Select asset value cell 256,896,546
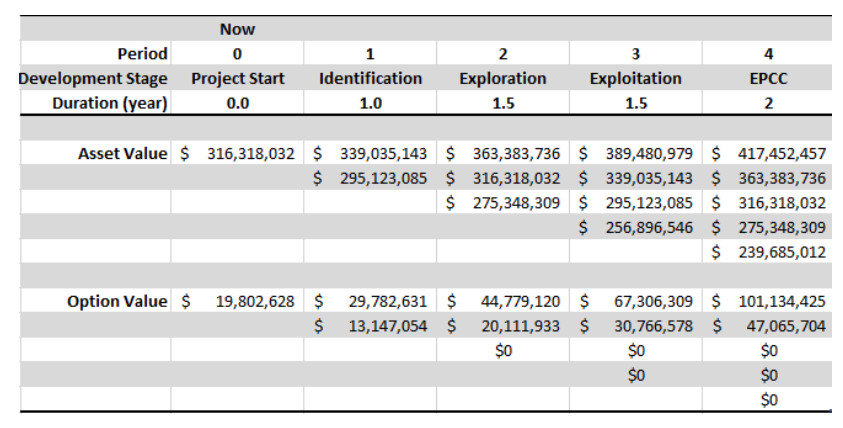The image size is (843, 428). (x=636, y=228)
